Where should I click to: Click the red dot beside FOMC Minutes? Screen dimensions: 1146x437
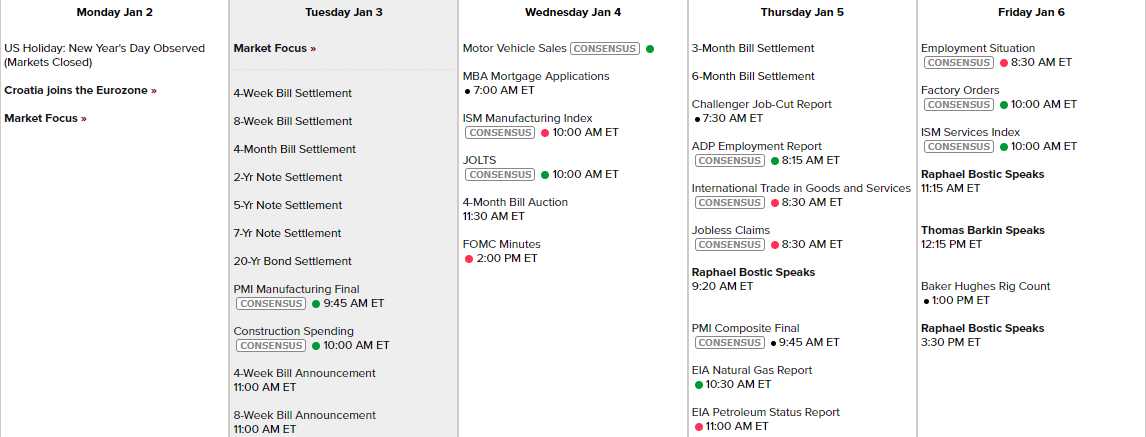pyautogui.click(x=469, y=258)
